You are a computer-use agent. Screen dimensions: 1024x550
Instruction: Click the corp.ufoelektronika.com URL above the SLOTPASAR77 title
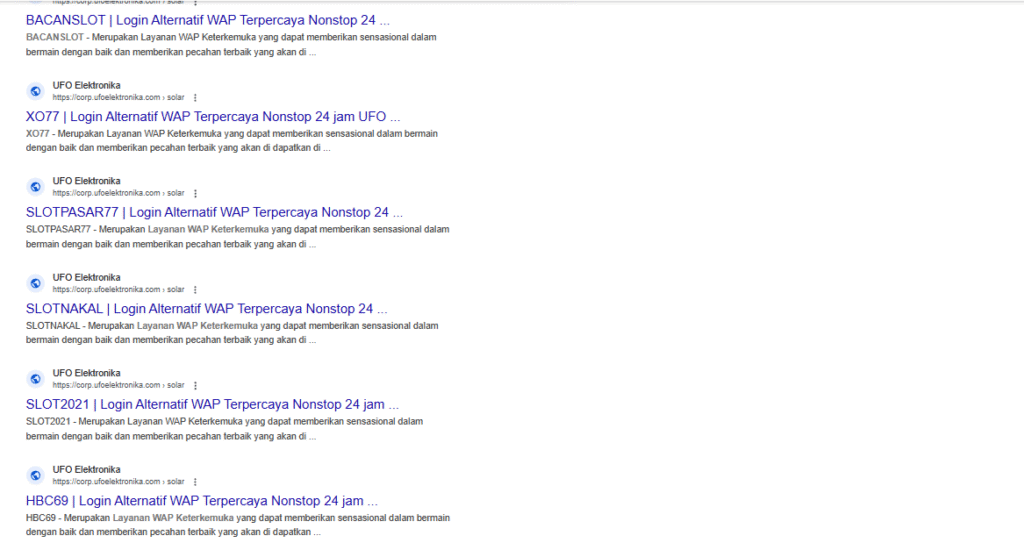(x=118, y=193)
